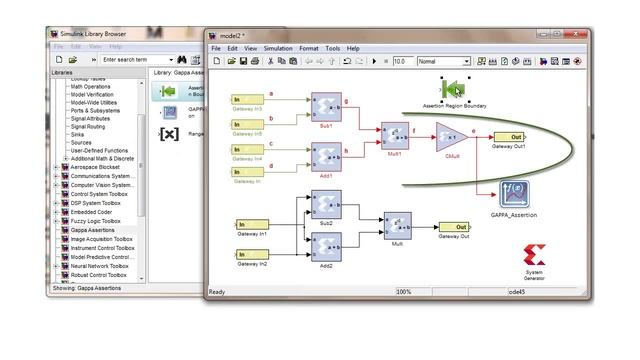The height and width of the screenshot is (360, 640).
Task: Click the System Generator token block
Action: coord(534,255)
